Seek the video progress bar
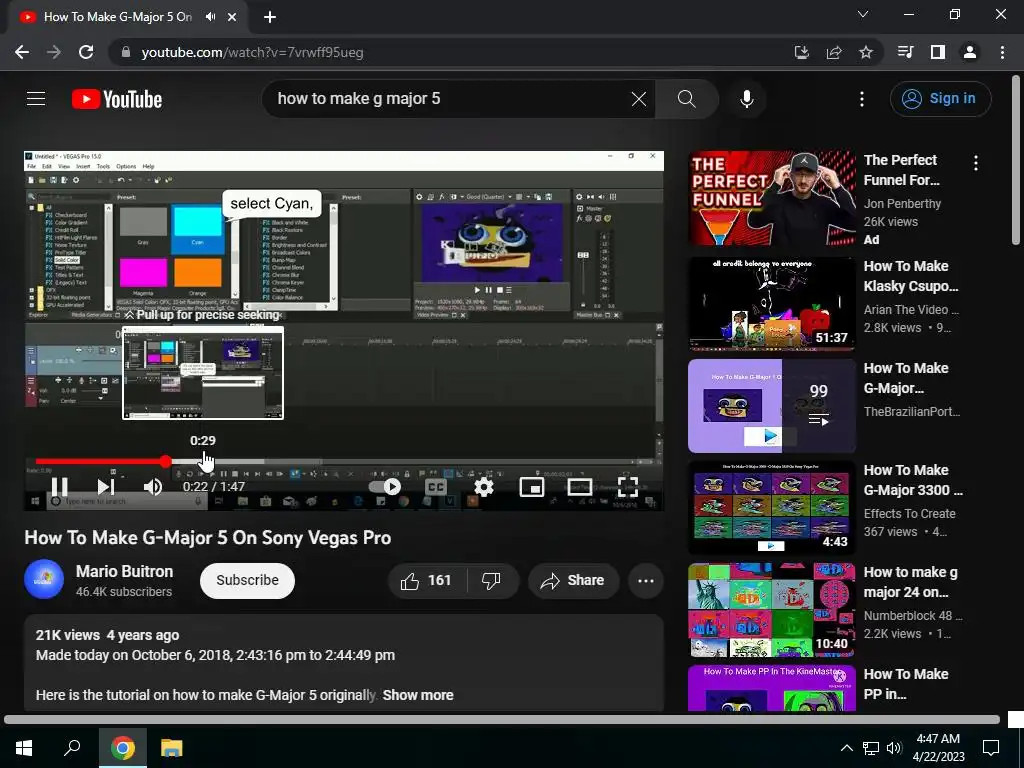1024x768 pixels. (x=344, y=461)
